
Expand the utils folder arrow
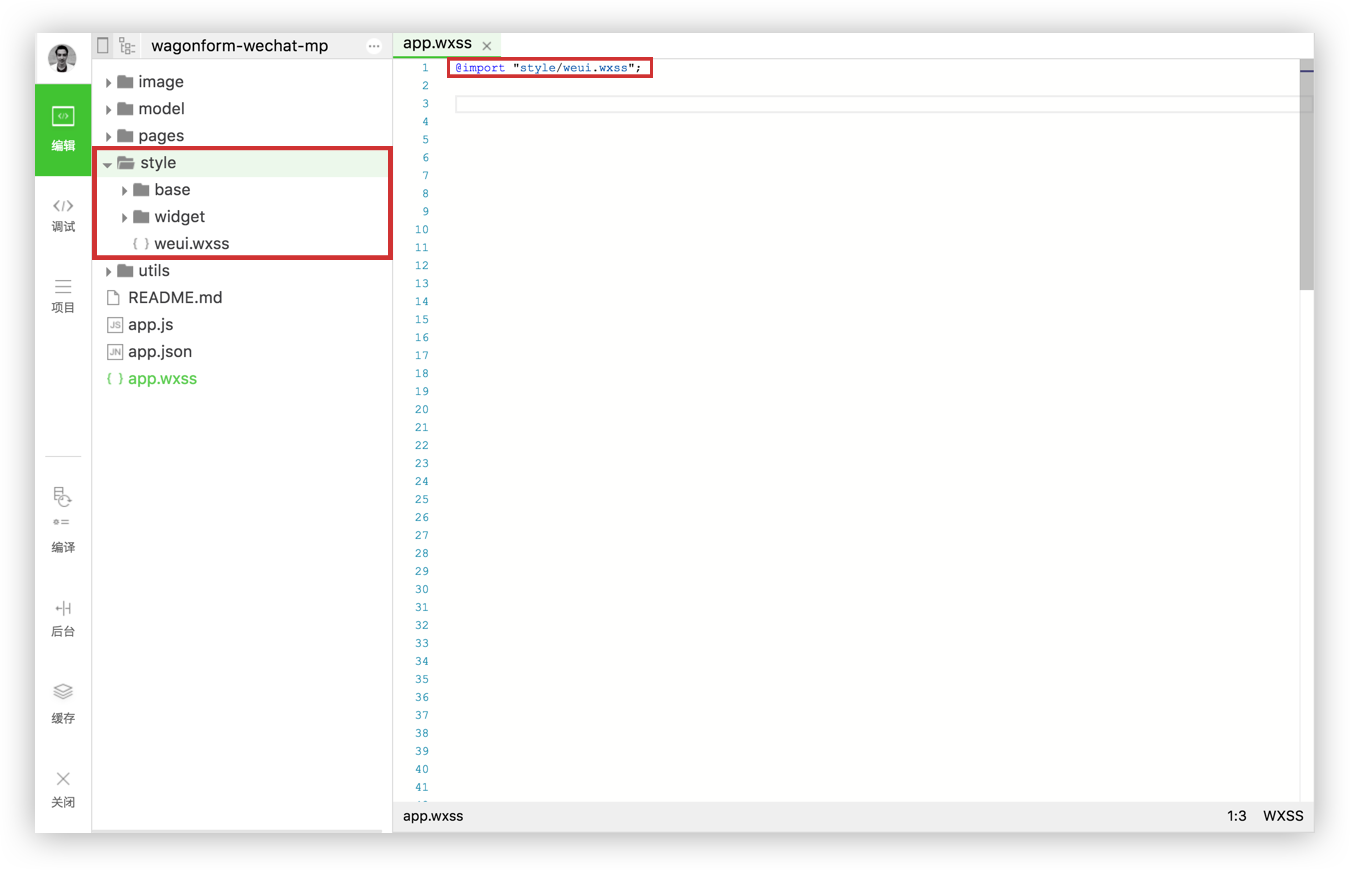pos(109,271)
